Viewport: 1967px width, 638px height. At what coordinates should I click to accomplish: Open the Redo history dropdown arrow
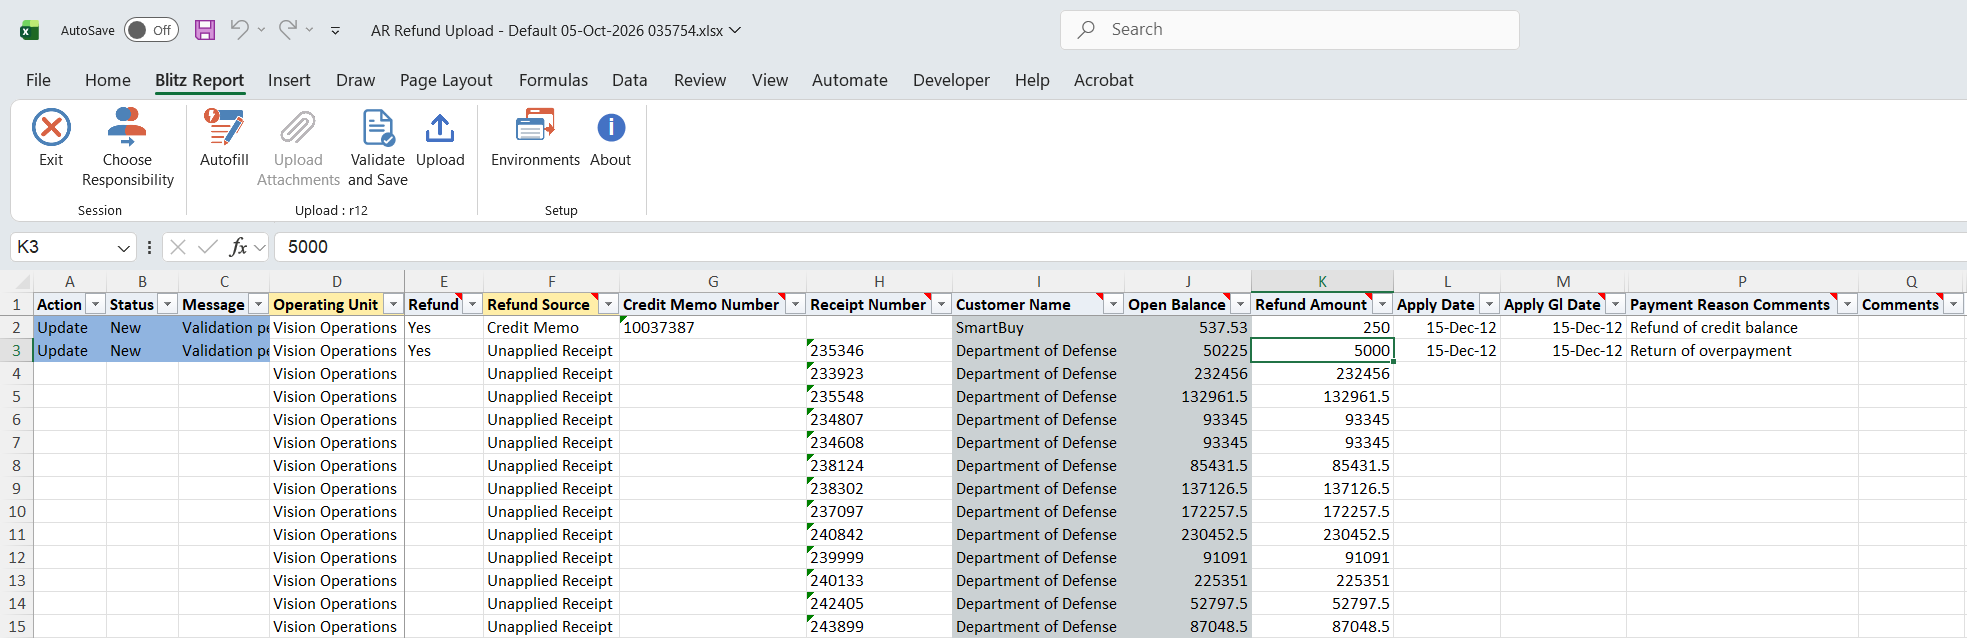click(310, 30)
